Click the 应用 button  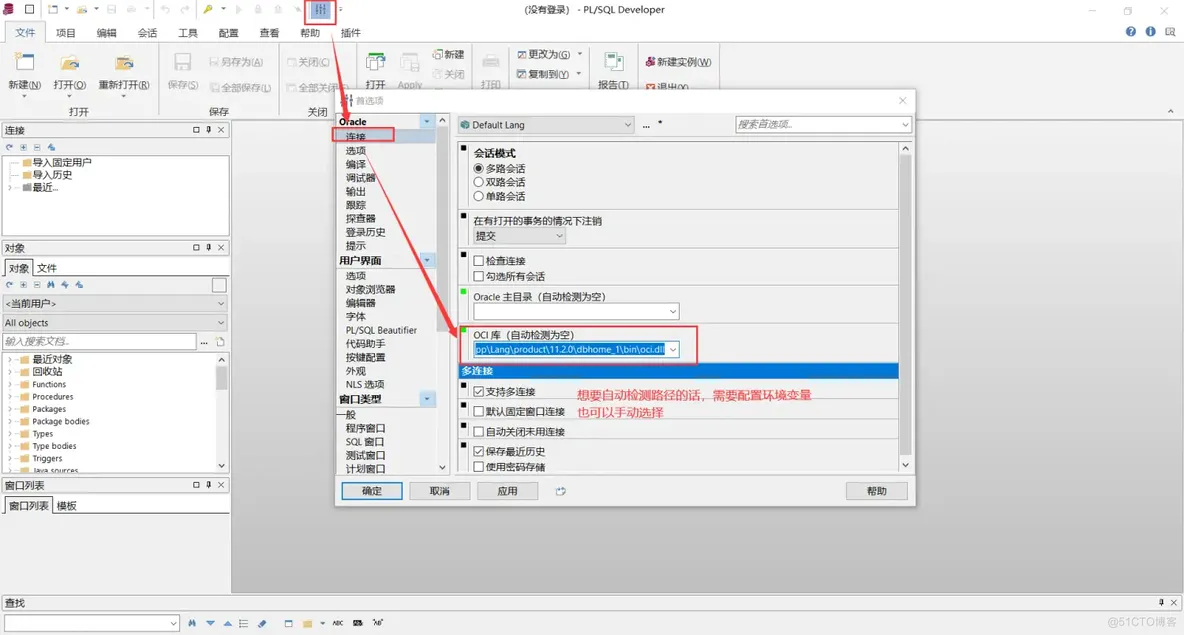(507, 491)
